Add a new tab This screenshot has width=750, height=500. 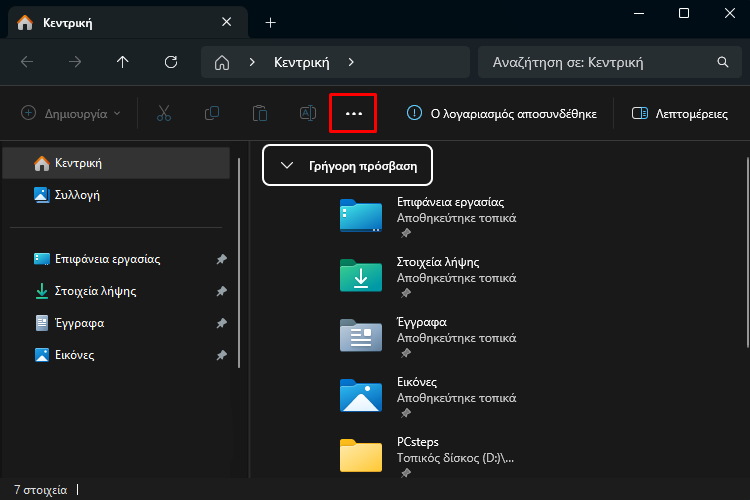(x=270, y=22)
